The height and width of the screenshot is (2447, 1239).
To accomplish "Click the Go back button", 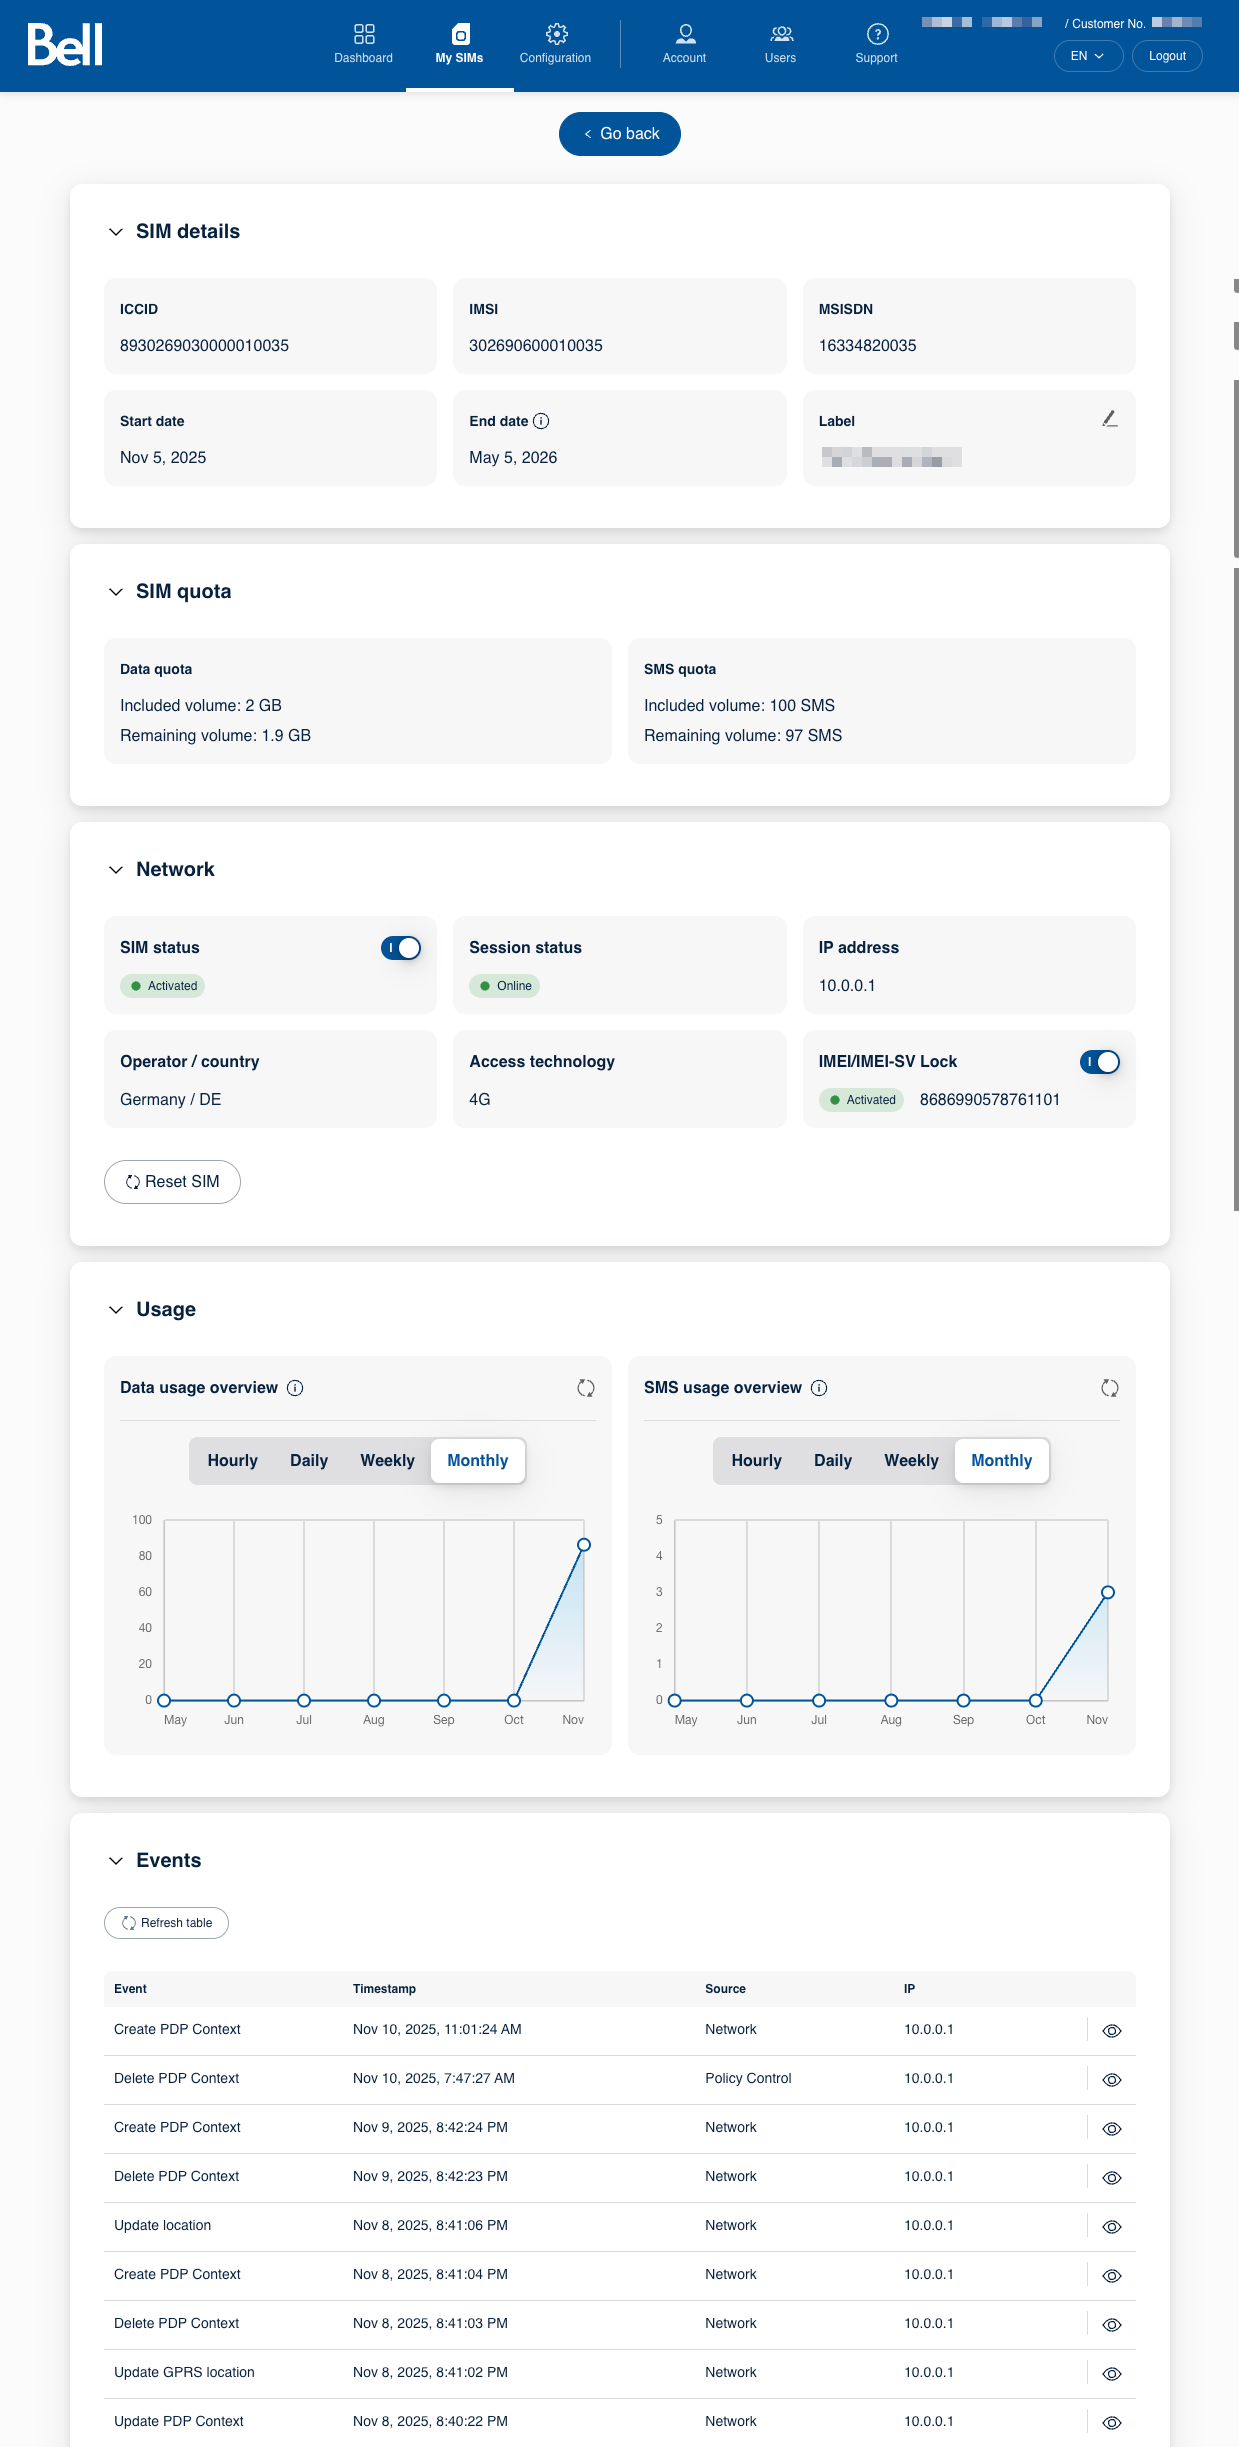I will pyautogui.click(x=620, y=134).
